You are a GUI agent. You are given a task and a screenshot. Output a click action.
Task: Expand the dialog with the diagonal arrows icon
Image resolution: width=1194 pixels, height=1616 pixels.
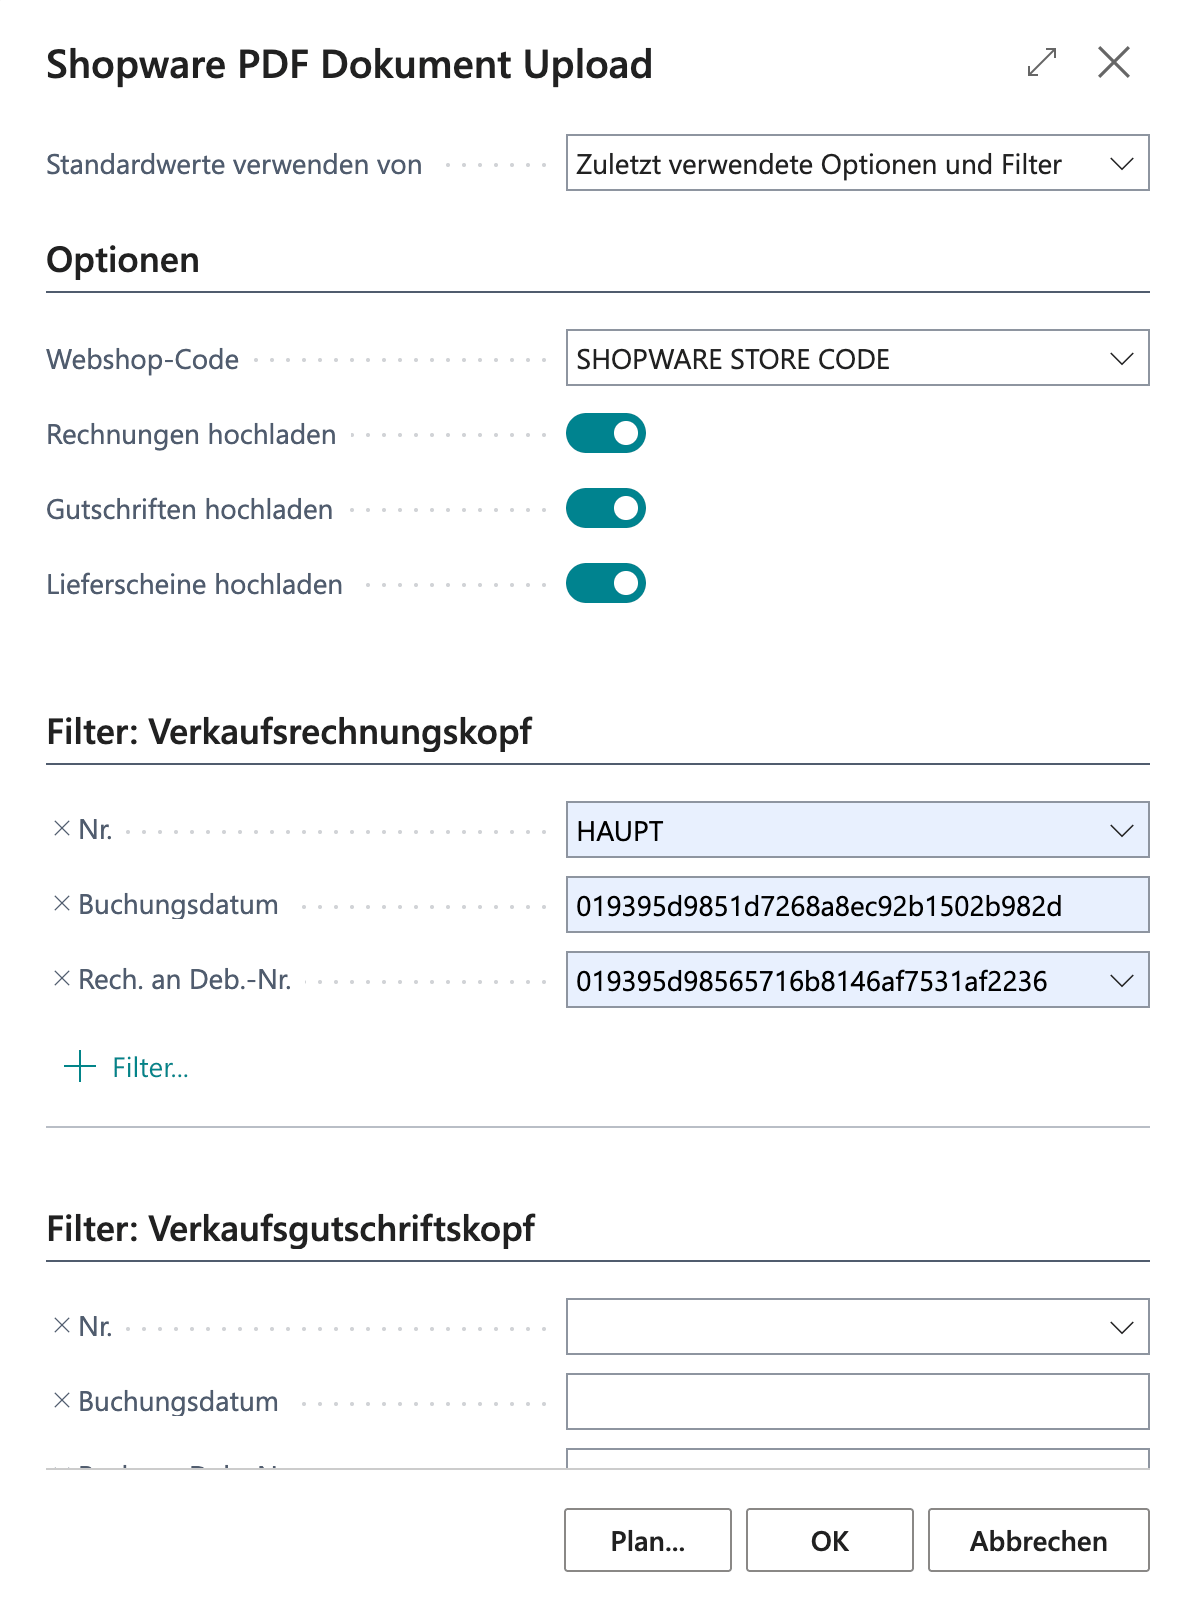[x=1042, y=62]
